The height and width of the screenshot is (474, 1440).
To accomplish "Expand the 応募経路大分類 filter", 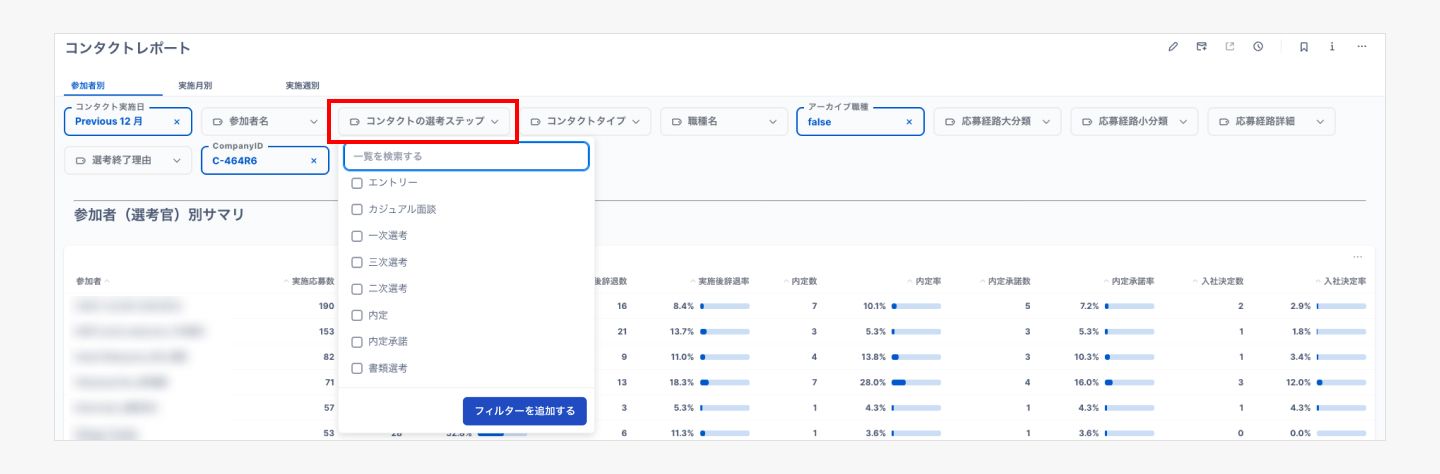I will pyautogui.click(x=997, y=122).
